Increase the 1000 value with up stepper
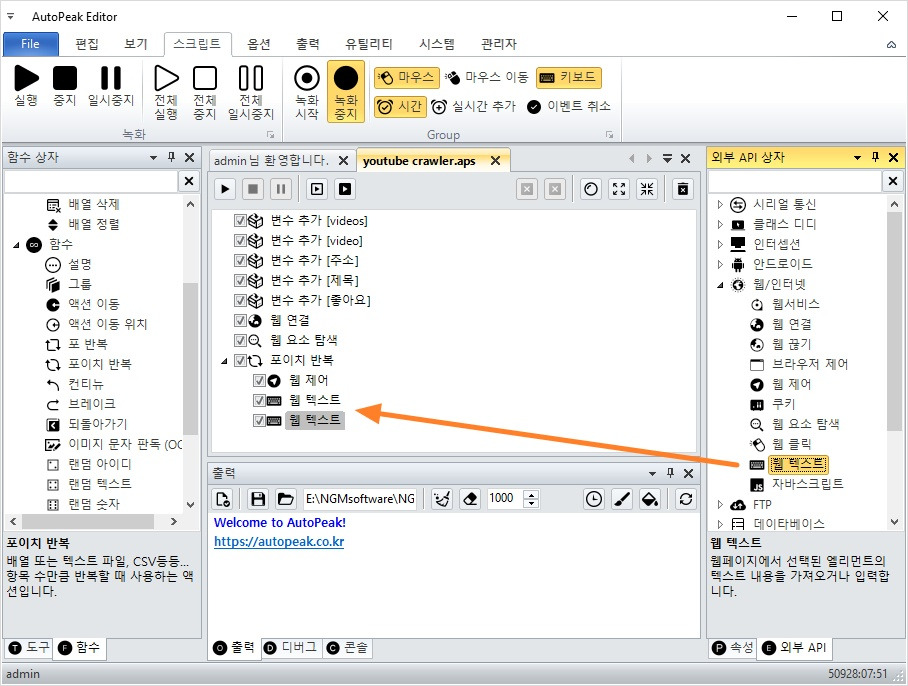This screenshot has height=686, width=908. coord(531,494)
